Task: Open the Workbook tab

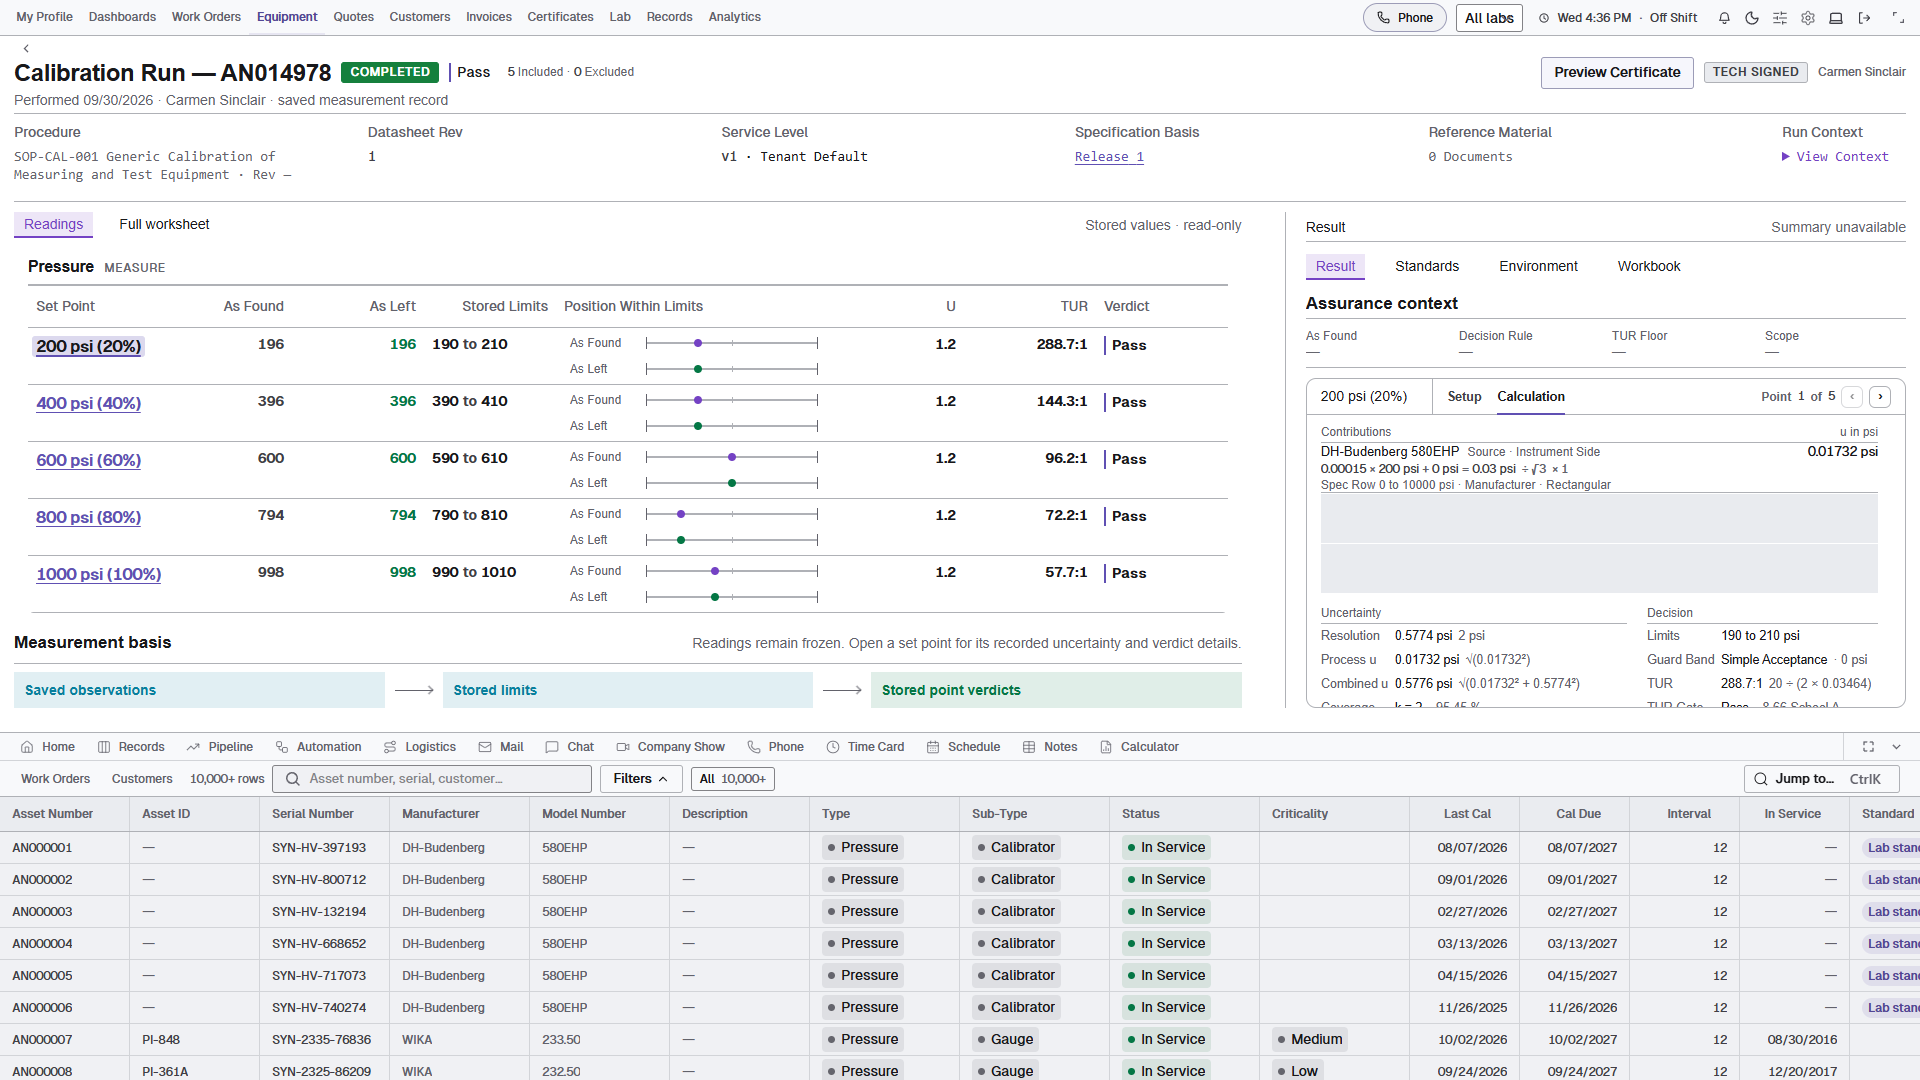Action: pos(1649,266)
